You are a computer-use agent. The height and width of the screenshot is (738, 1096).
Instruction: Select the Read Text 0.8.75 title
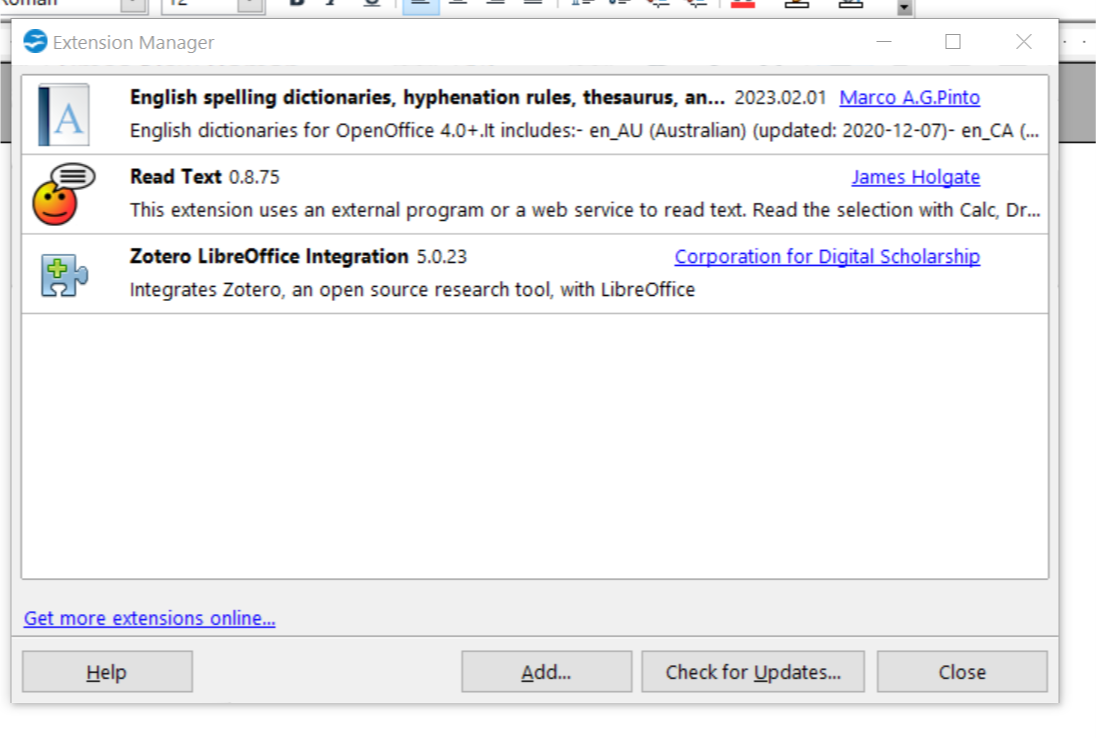click(x=205, y=177)
